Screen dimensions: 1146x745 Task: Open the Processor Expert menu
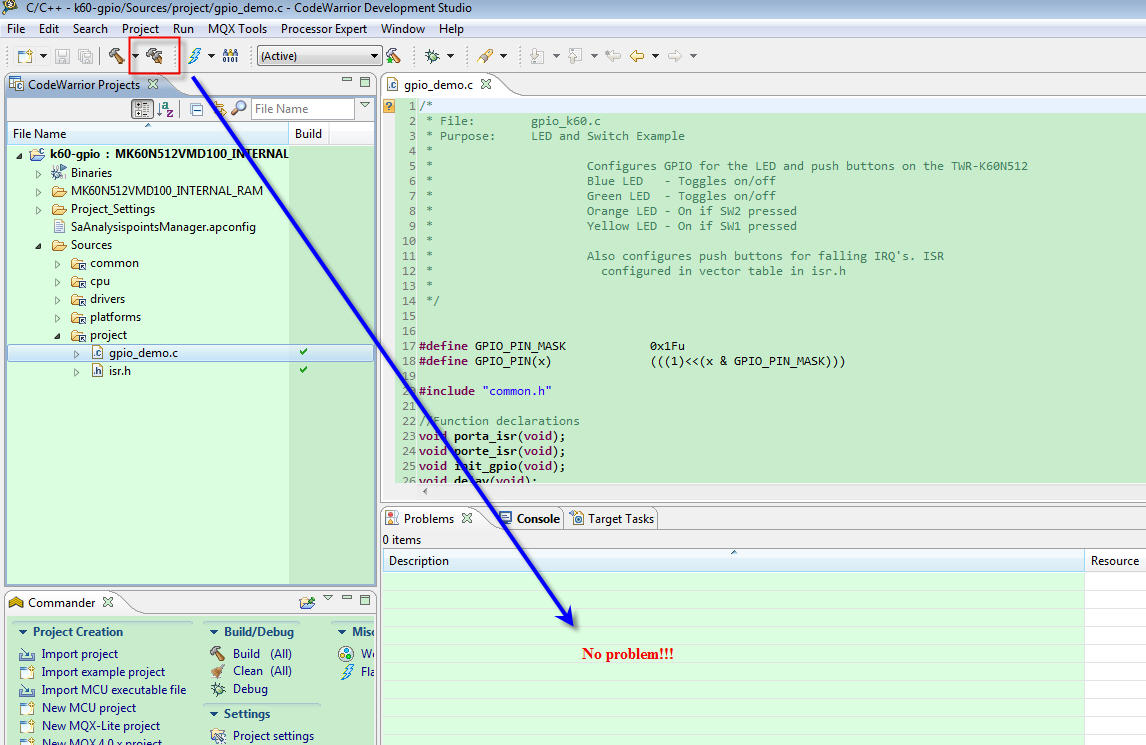[x=324, y=29]
